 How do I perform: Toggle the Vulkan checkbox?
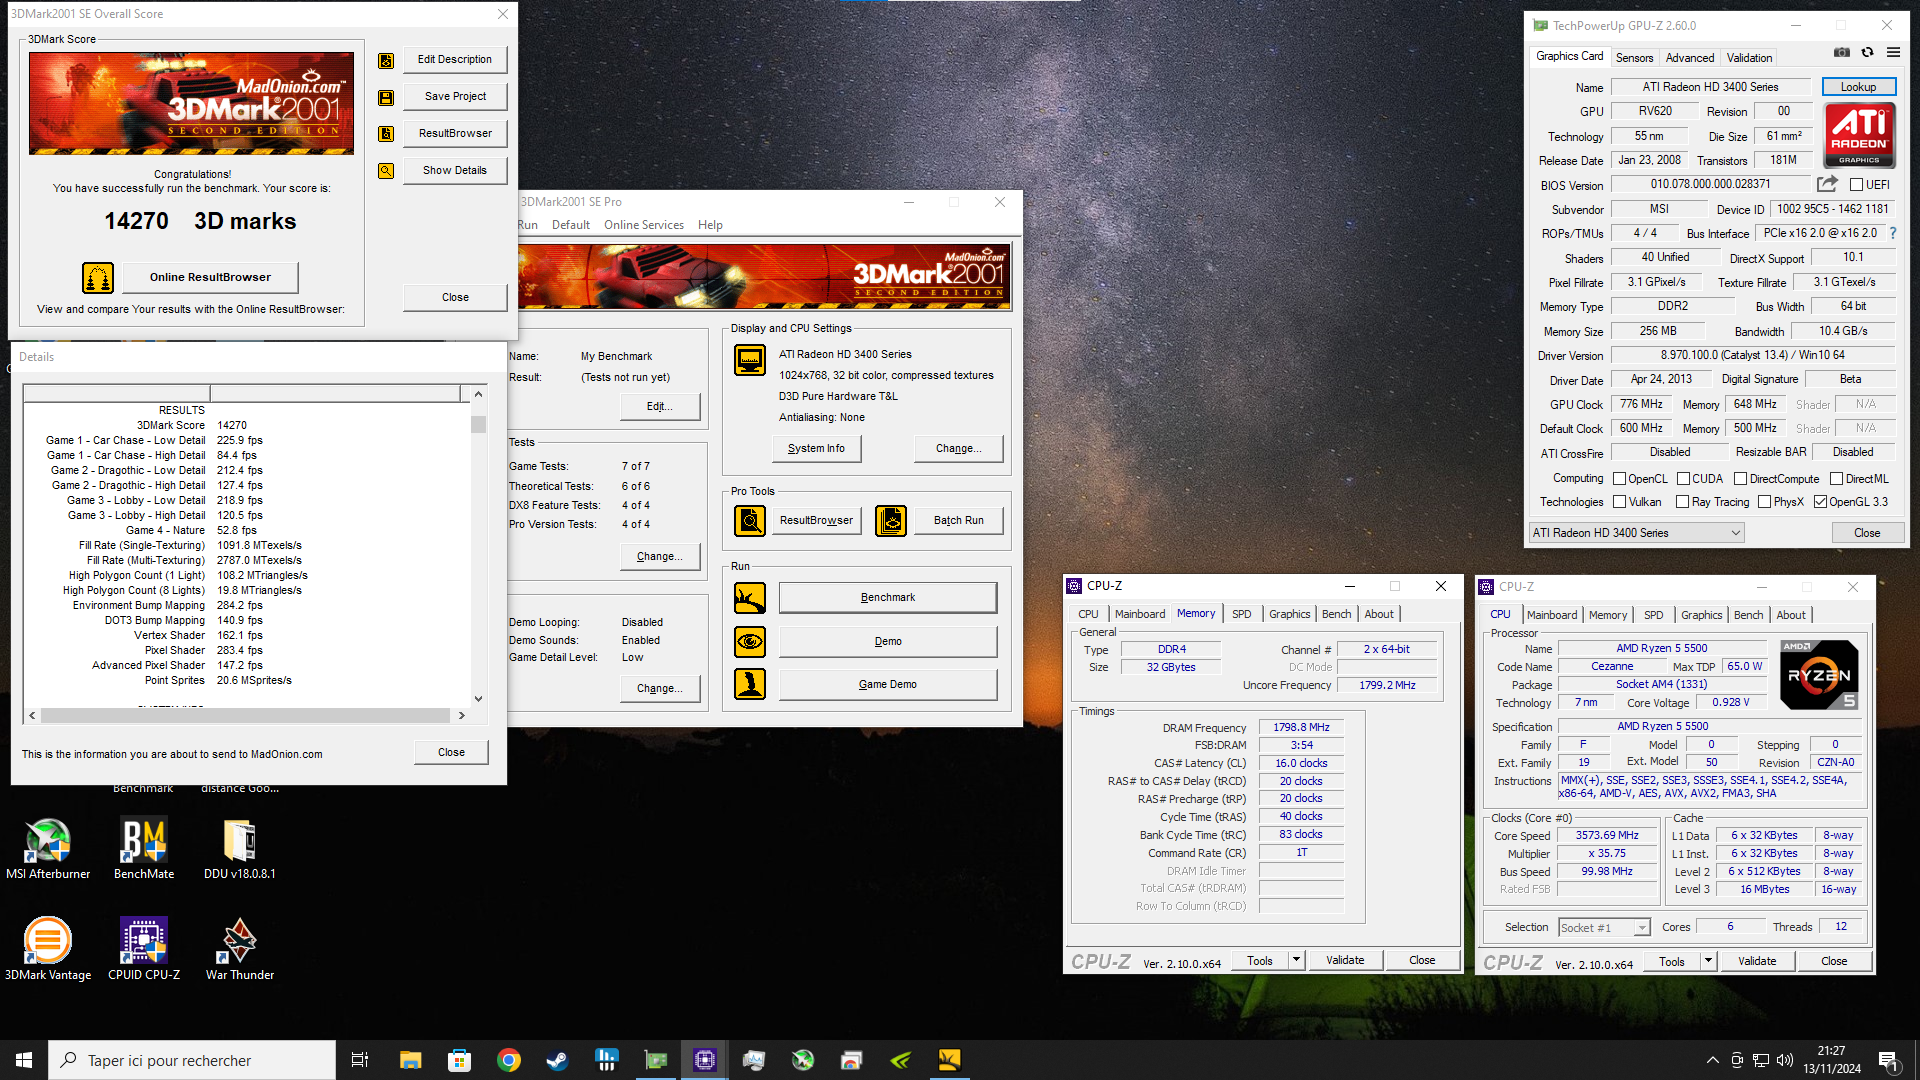coord(1619,502)
